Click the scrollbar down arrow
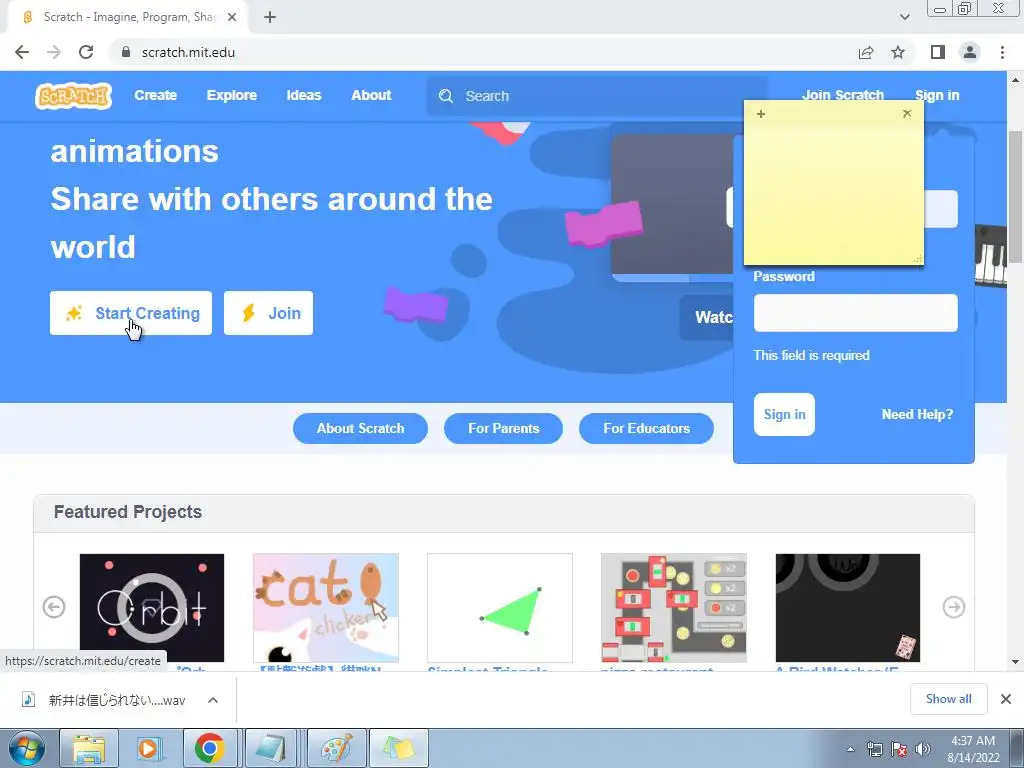 pyautogui.click(x=1015, y=662)
